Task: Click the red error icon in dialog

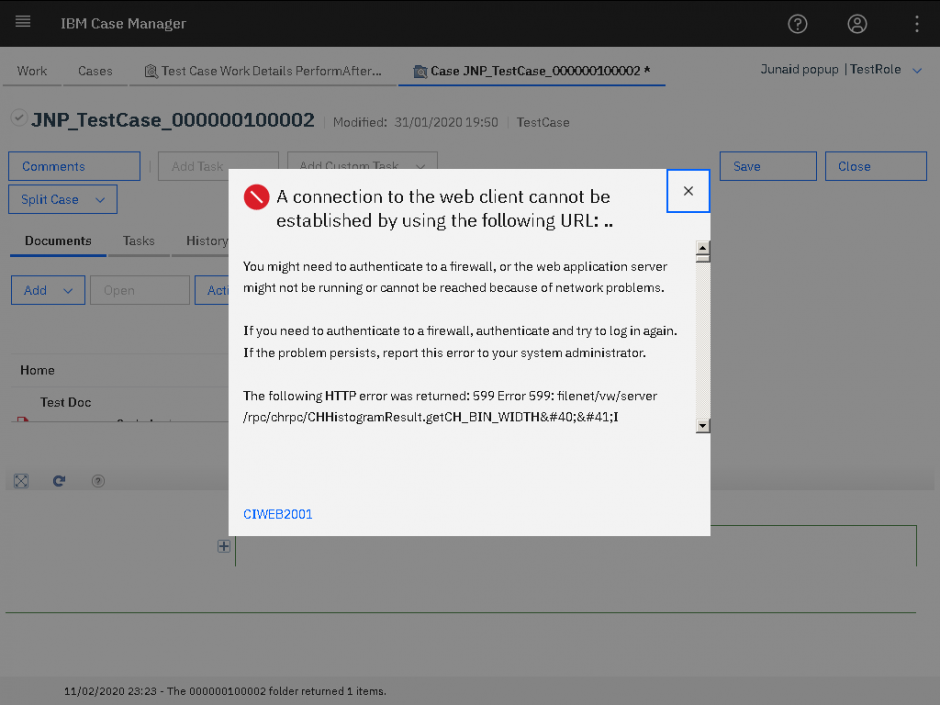Action: pyautogui.click(x=257, y=197)
